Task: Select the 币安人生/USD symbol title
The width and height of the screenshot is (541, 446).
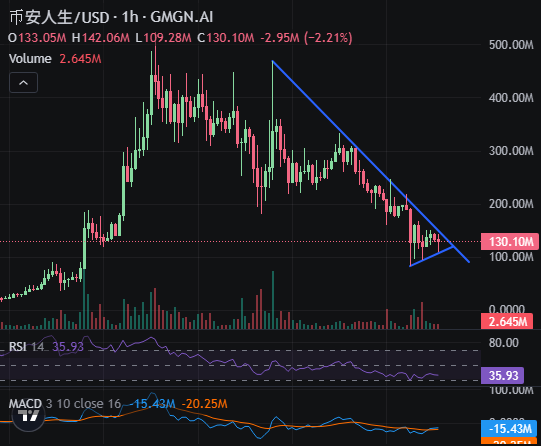Action: [x=59, y=17]
